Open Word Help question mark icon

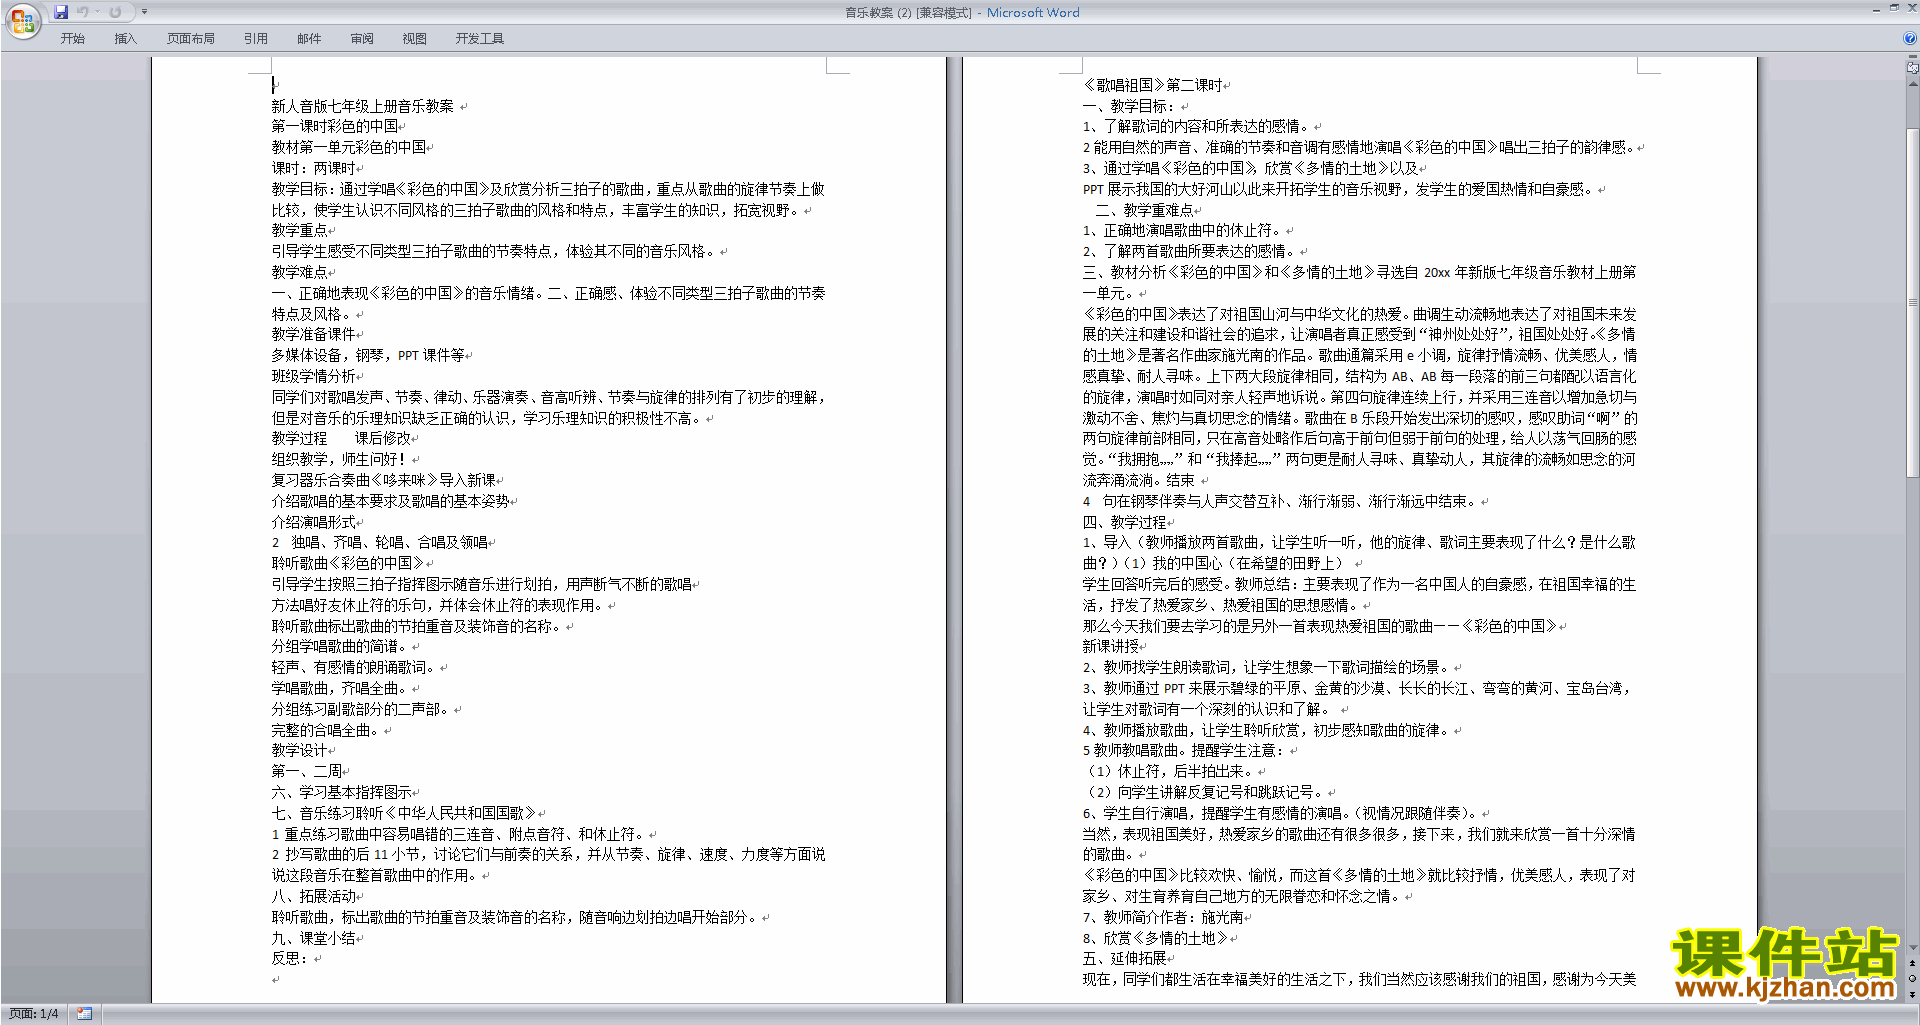tap(1910, 38)
